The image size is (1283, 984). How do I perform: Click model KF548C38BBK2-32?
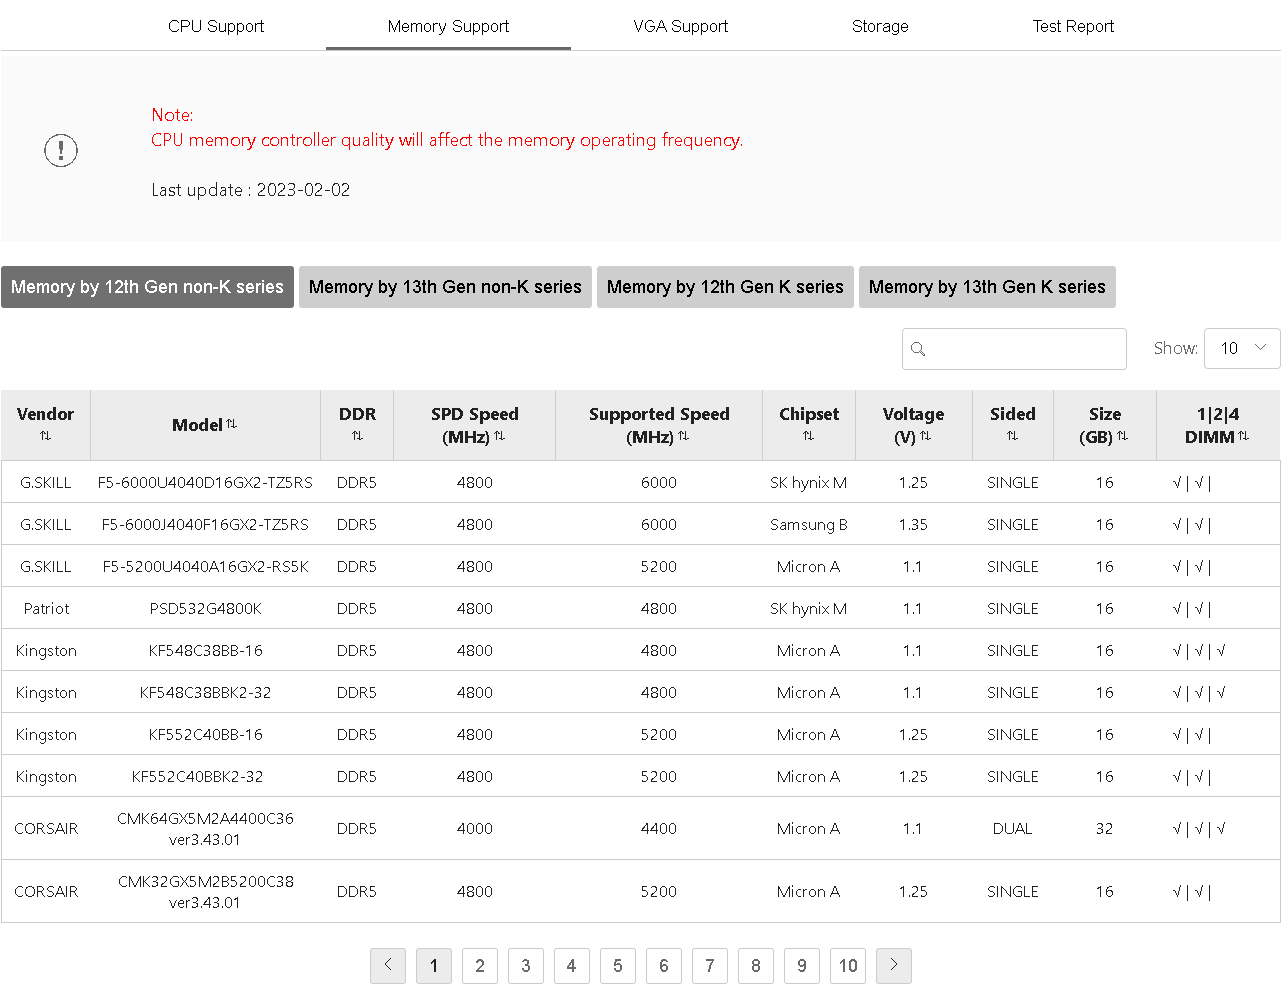(x=205, y=693)
